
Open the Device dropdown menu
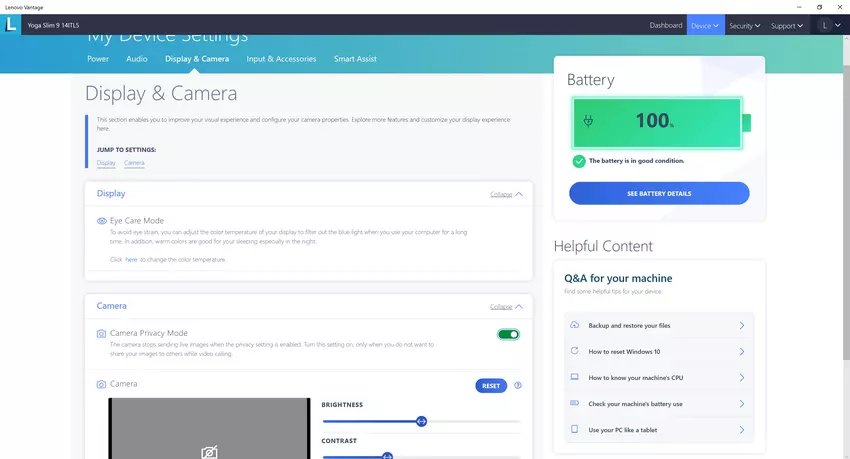(x=704, y=25)
